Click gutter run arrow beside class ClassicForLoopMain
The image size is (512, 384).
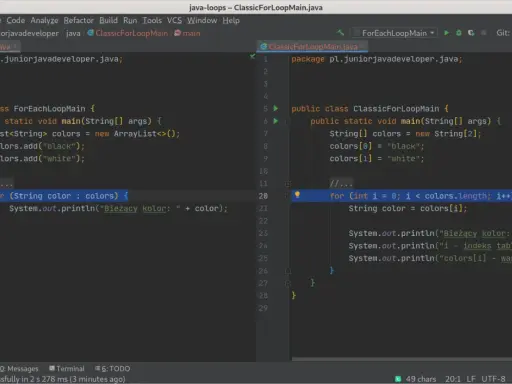(276, 108)
